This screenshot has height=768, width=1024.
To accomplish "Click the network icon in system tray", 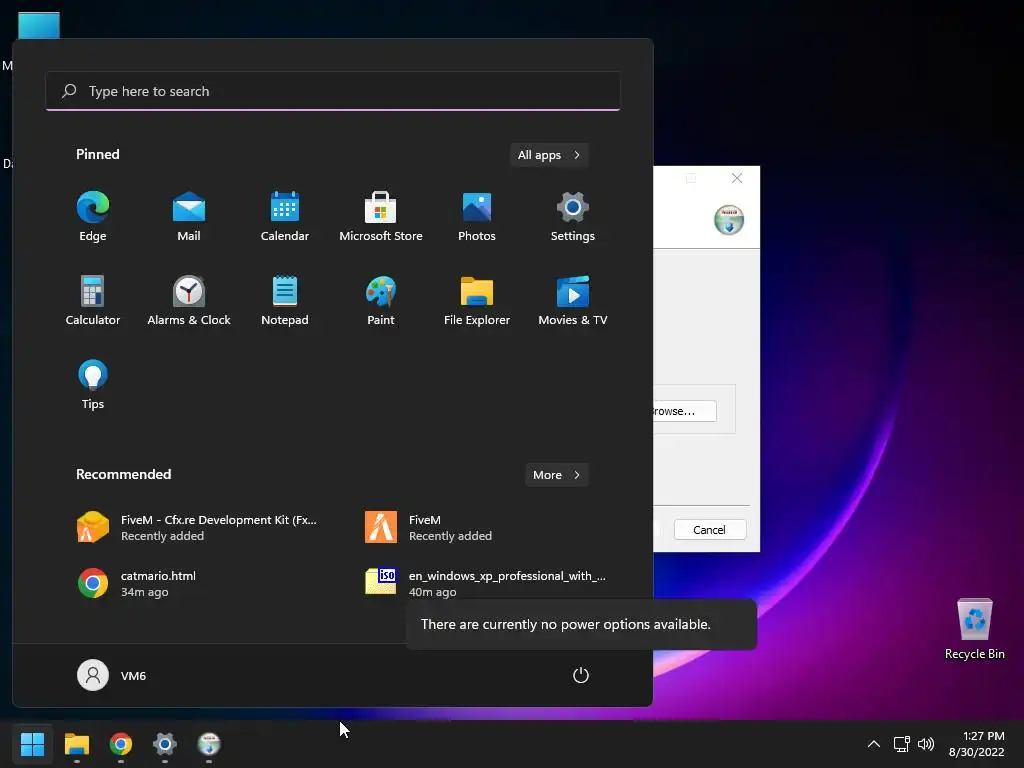I will pyautogui.click(x=902, y=744).
